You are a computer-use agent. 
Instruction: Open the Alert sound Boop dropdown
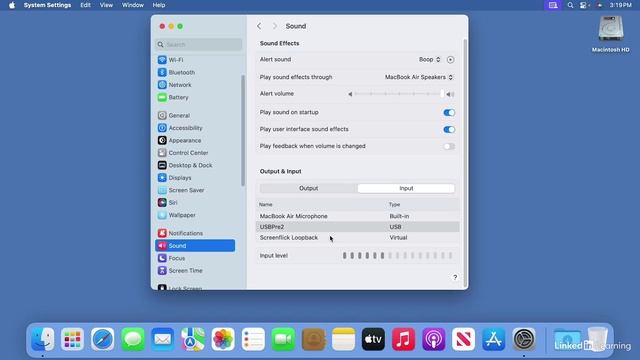coord(429,60)
